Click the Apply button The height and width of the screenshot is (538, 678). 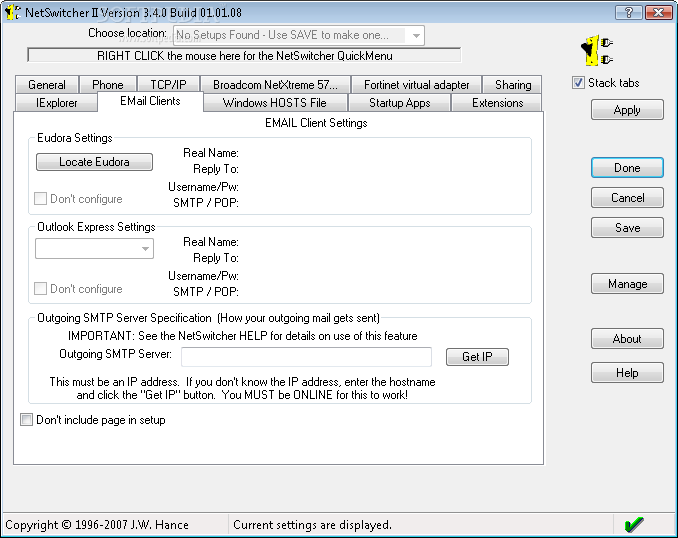point(627,110)
